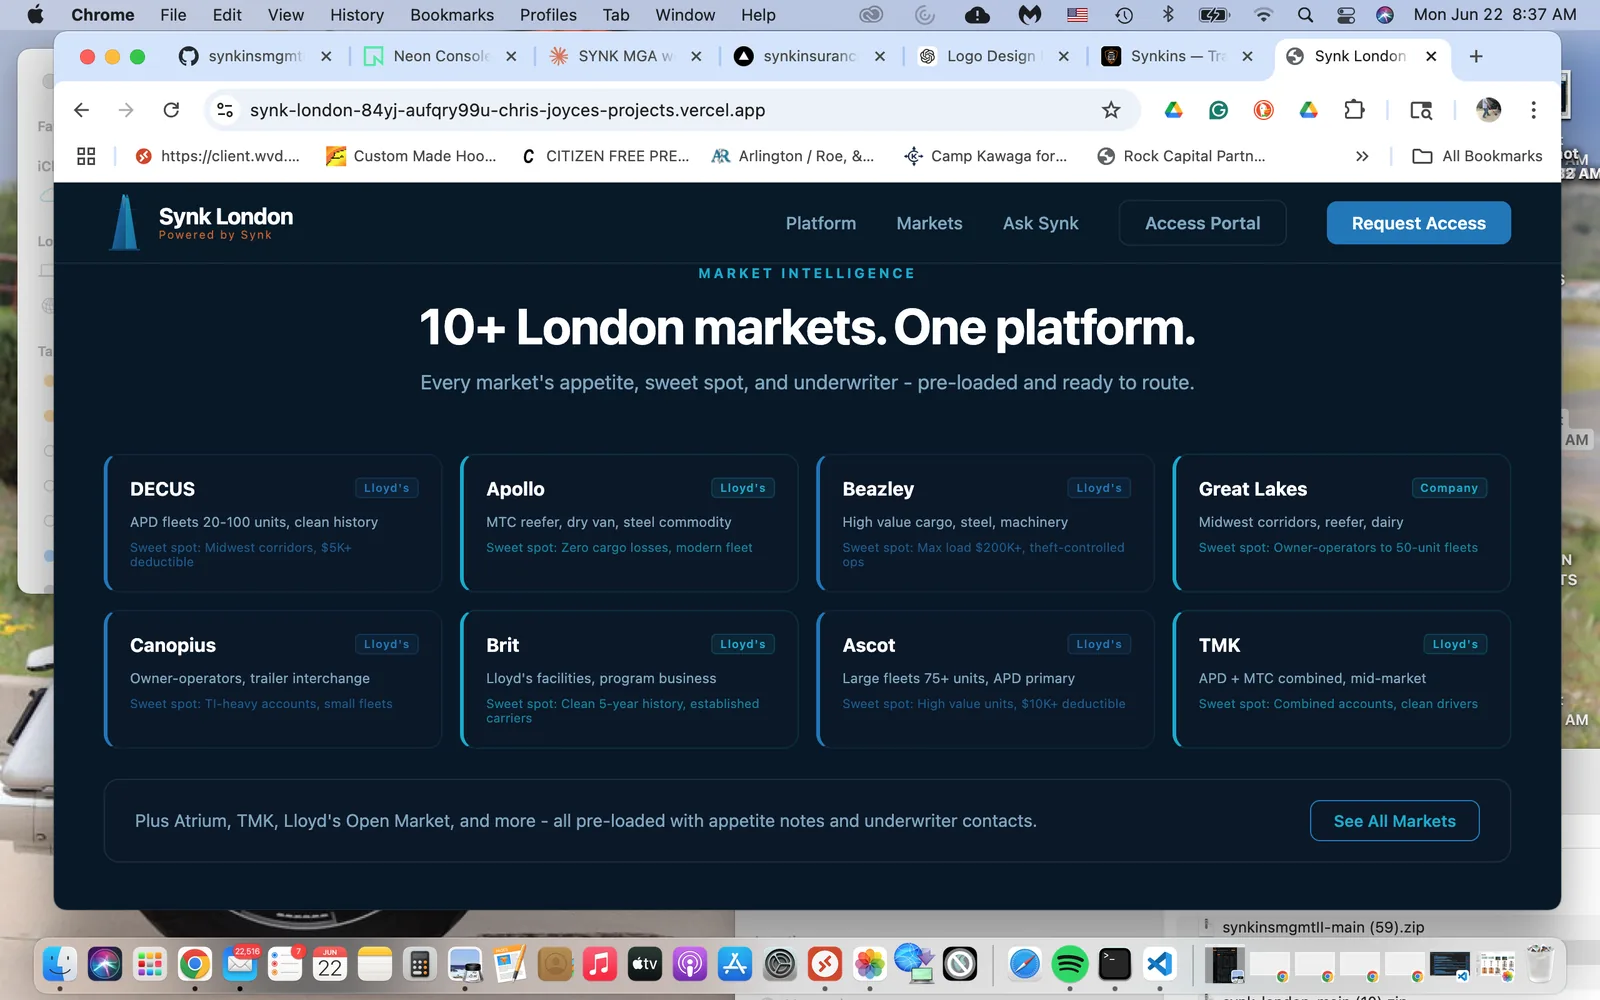Image resolution: width=1600 pixels, height=1000 pixels.
Task: Click the MARKET INTELLIGENCE heading
Action: (807, 273)
